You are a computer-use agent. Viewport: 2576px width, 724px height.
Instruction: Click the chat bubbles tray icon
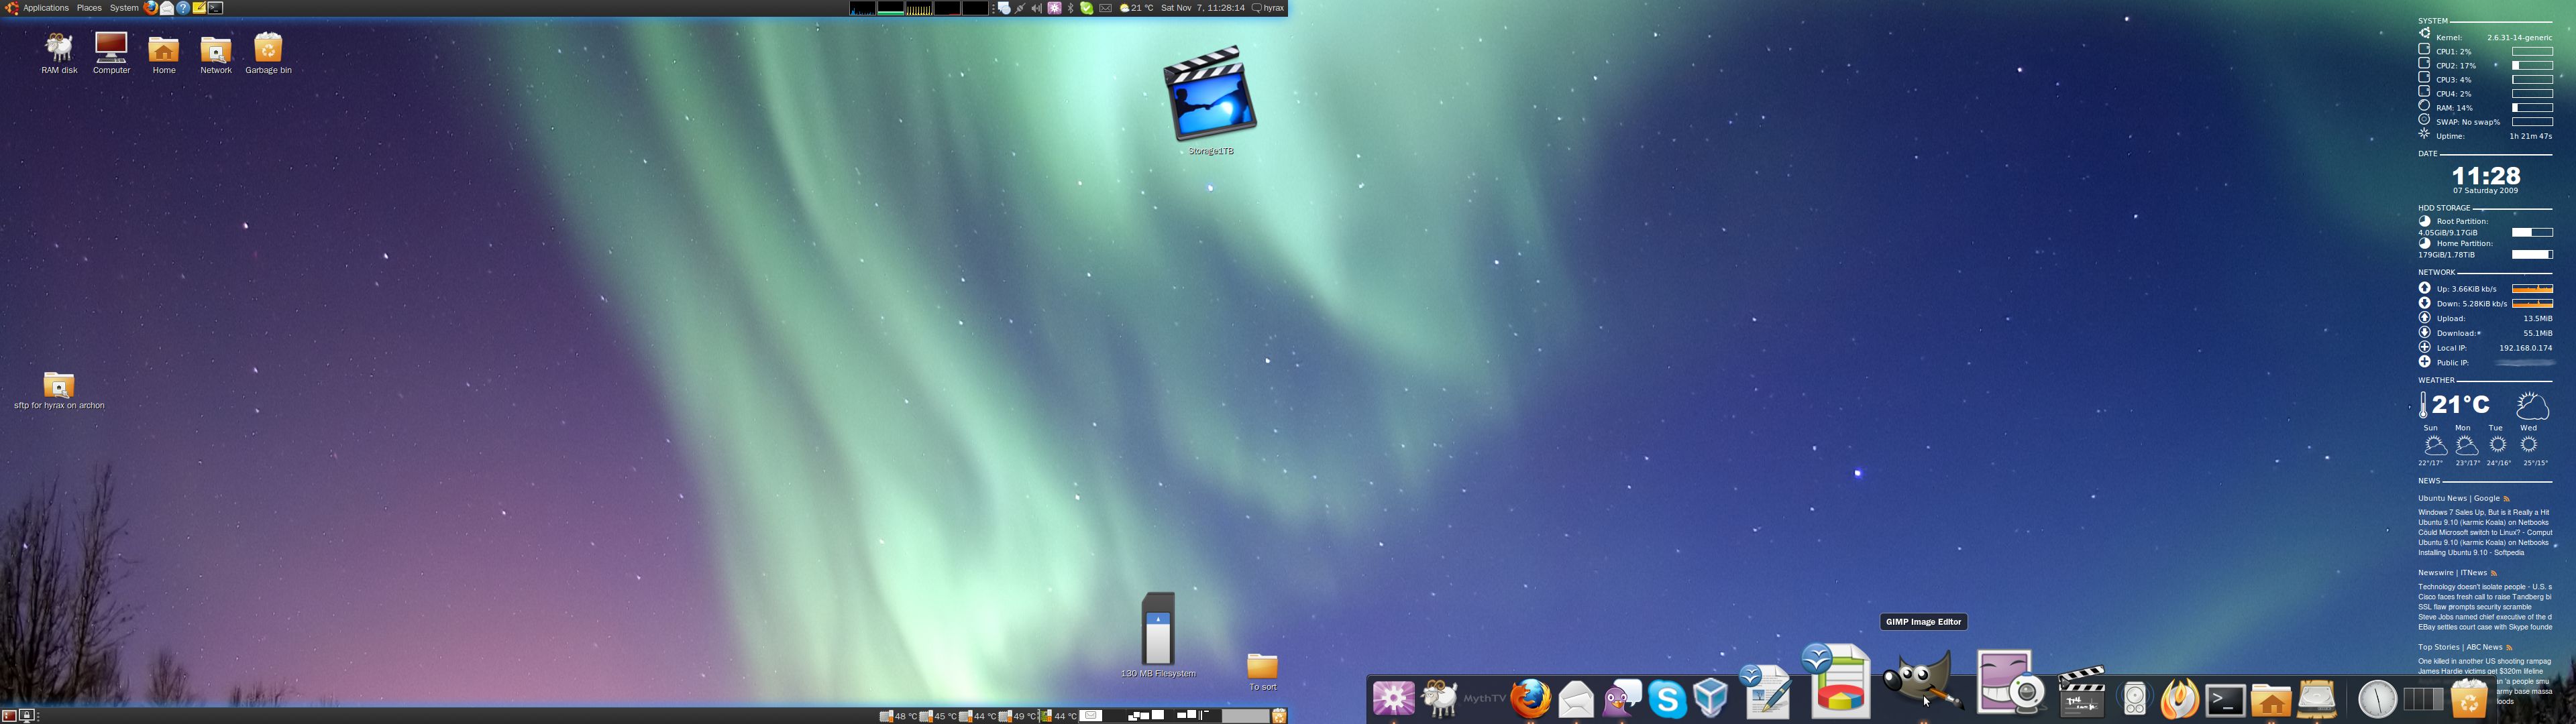pyautogui.click(x=1004, y=8)
